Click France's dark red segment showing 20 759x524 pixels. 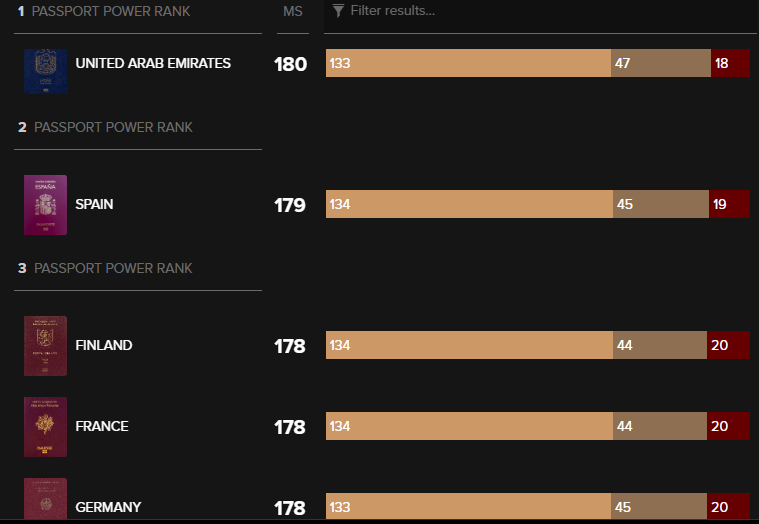pos(728,426)
